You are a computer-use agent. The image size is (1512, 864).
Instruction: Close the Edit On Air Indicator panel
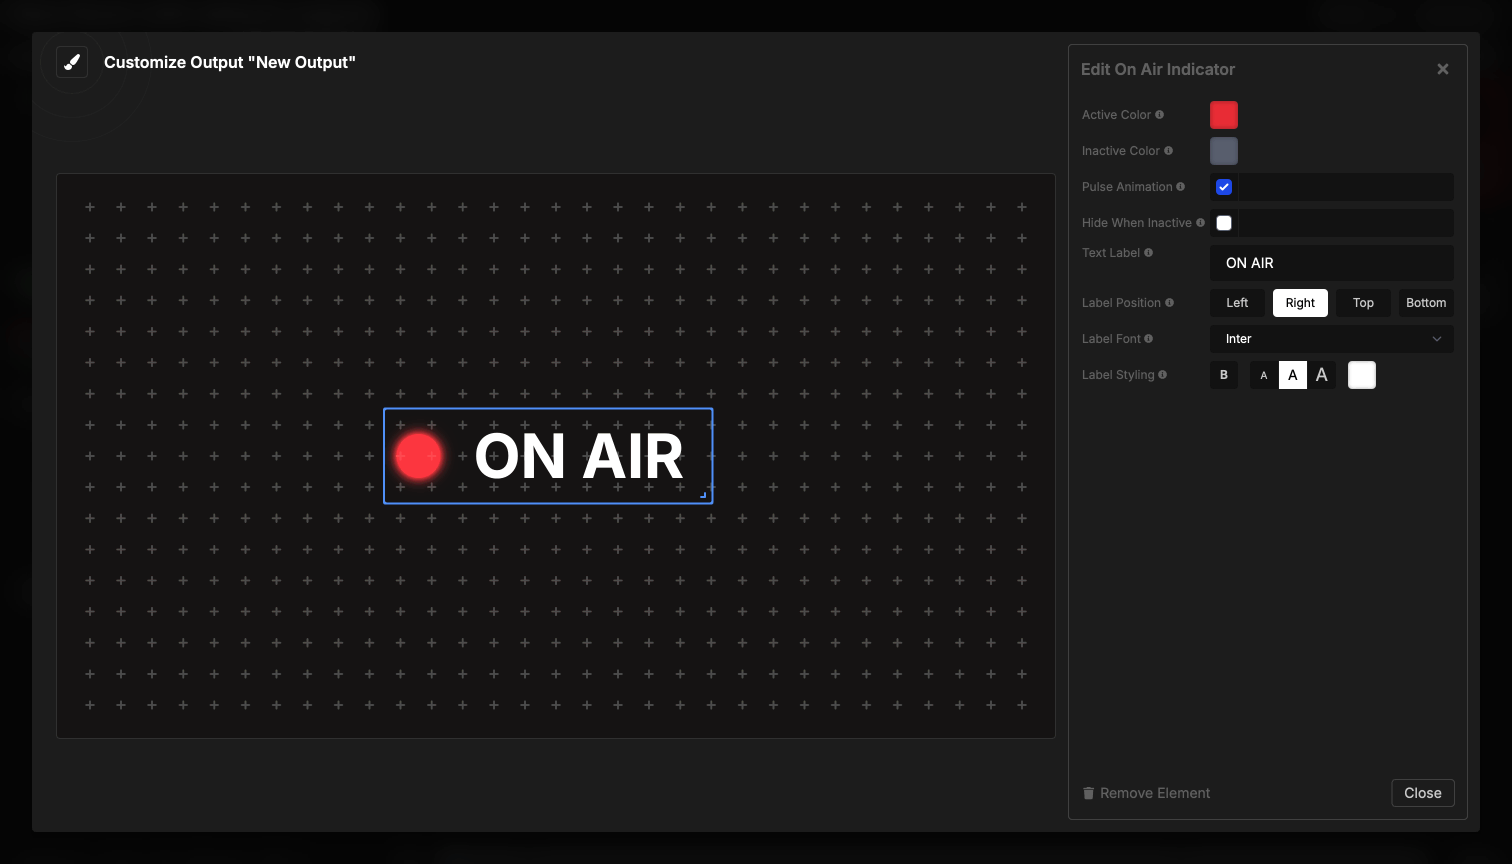click(x=1443, y=68)
